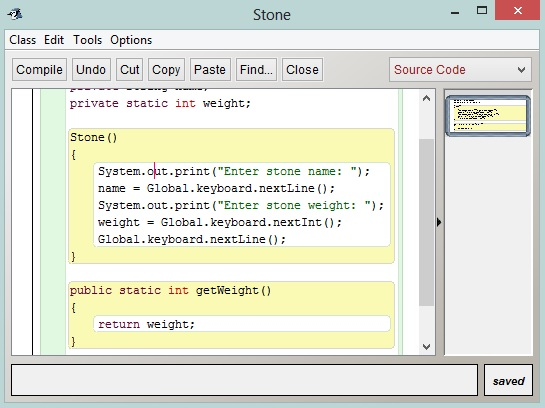
Task: Click the Close toolbar button
Action: coord(302,70)
